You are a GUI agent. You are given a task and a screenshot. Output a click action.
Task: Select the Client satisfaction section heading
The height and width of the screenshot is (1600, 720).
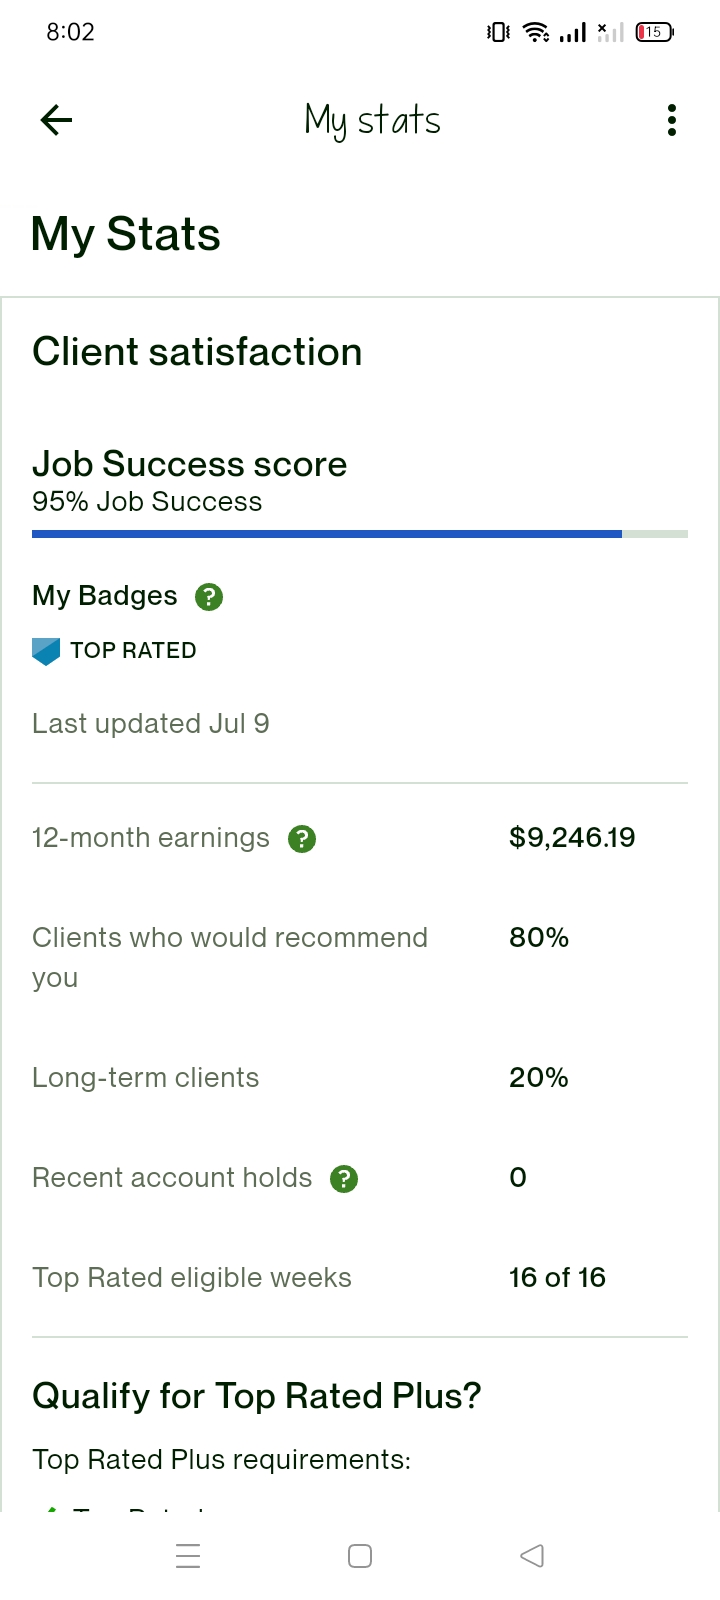click(x=197, y=352)
